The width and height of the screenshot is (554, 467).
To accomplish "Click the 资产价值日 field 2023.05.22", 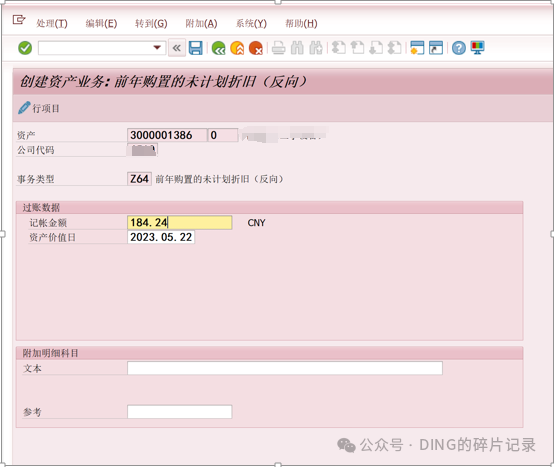I will [x=161, y=237].
